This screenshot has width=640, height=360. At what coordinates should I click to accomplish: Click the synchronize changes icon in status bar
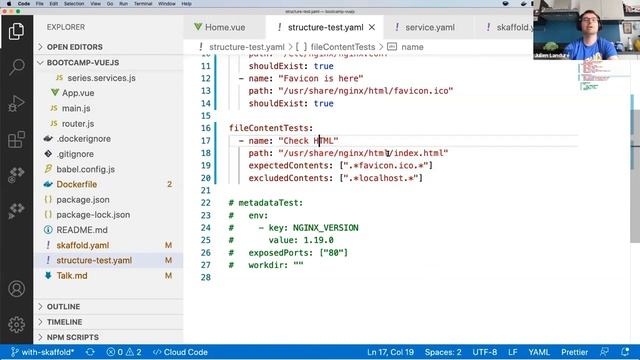tap(90, 352)
